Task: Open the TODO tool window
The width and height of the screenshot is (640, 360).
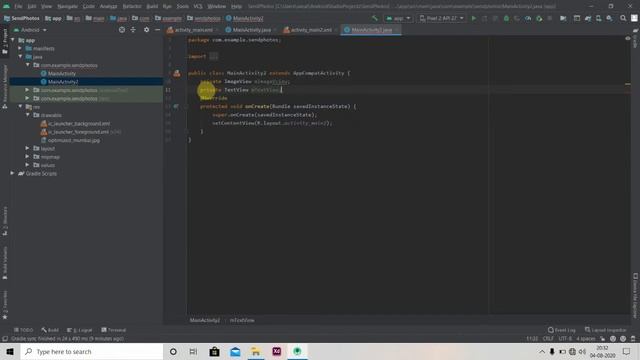Action: pos(24,330)
